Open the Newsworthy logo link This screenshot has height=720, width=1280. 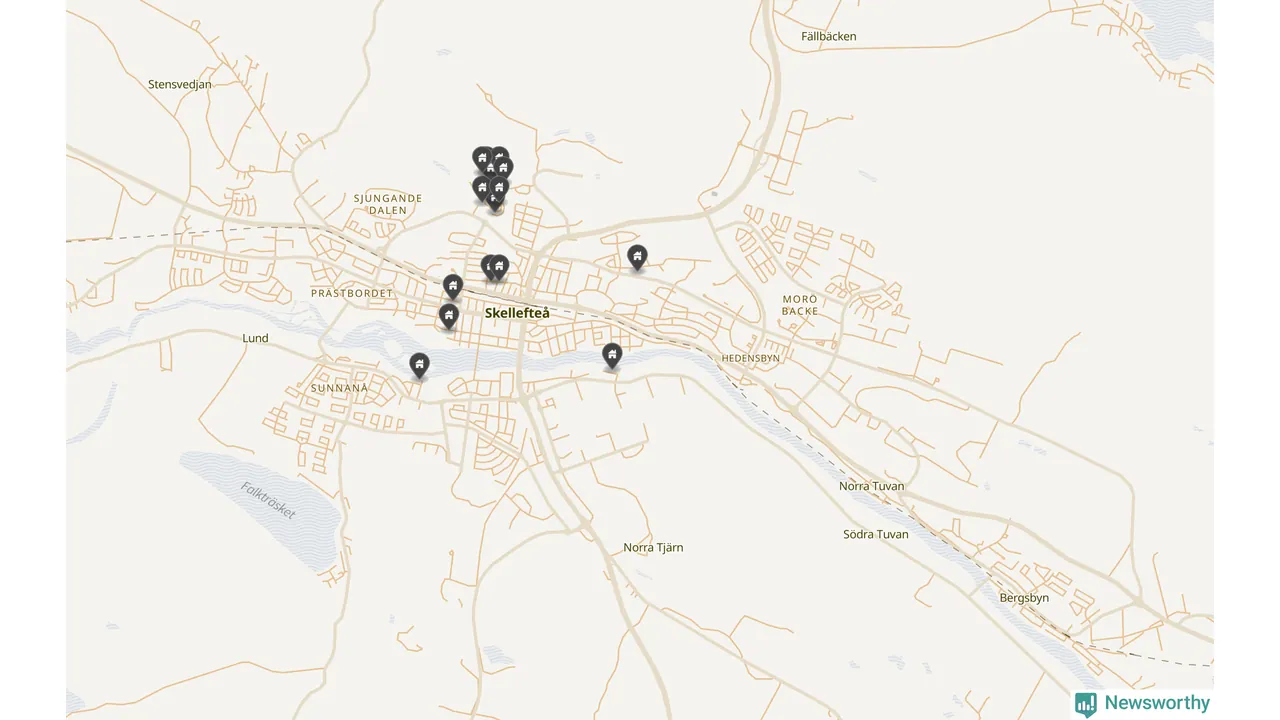pyautogui.click(x=1142, y=704)
